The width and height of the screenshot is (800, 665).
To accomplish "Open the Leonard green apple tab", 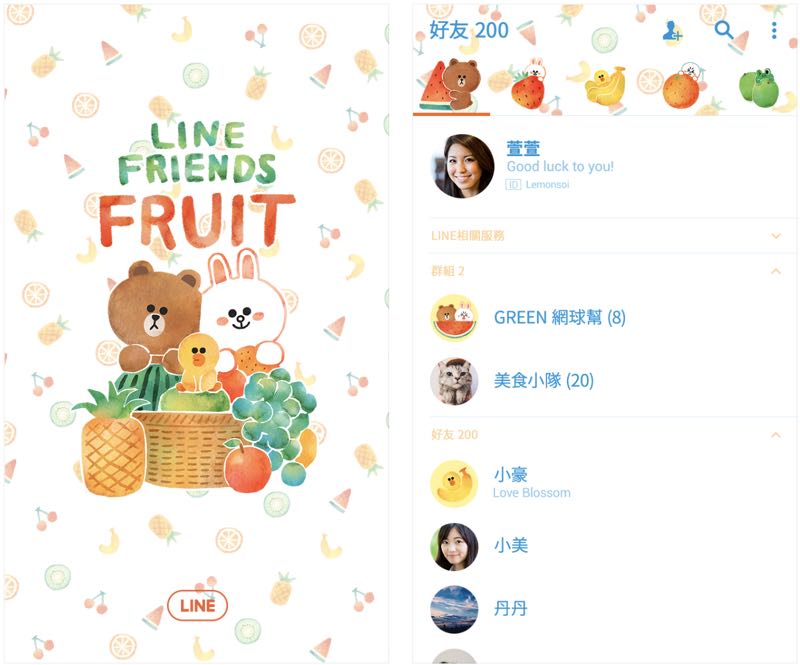I will coord(759,86).
